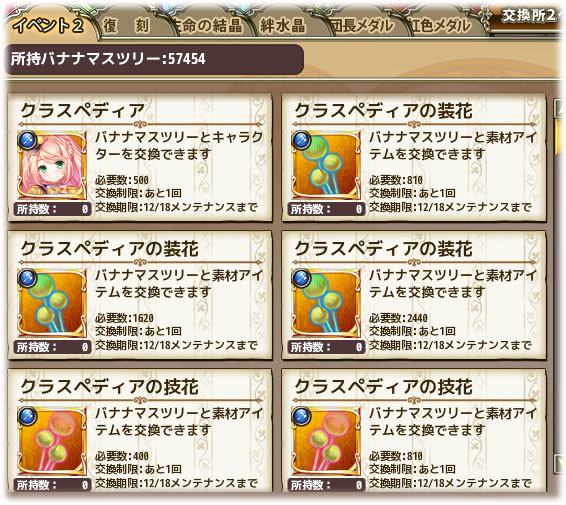566x505 pixels.
Task: Click the 交換所2 header button
Action: (529, 16)
